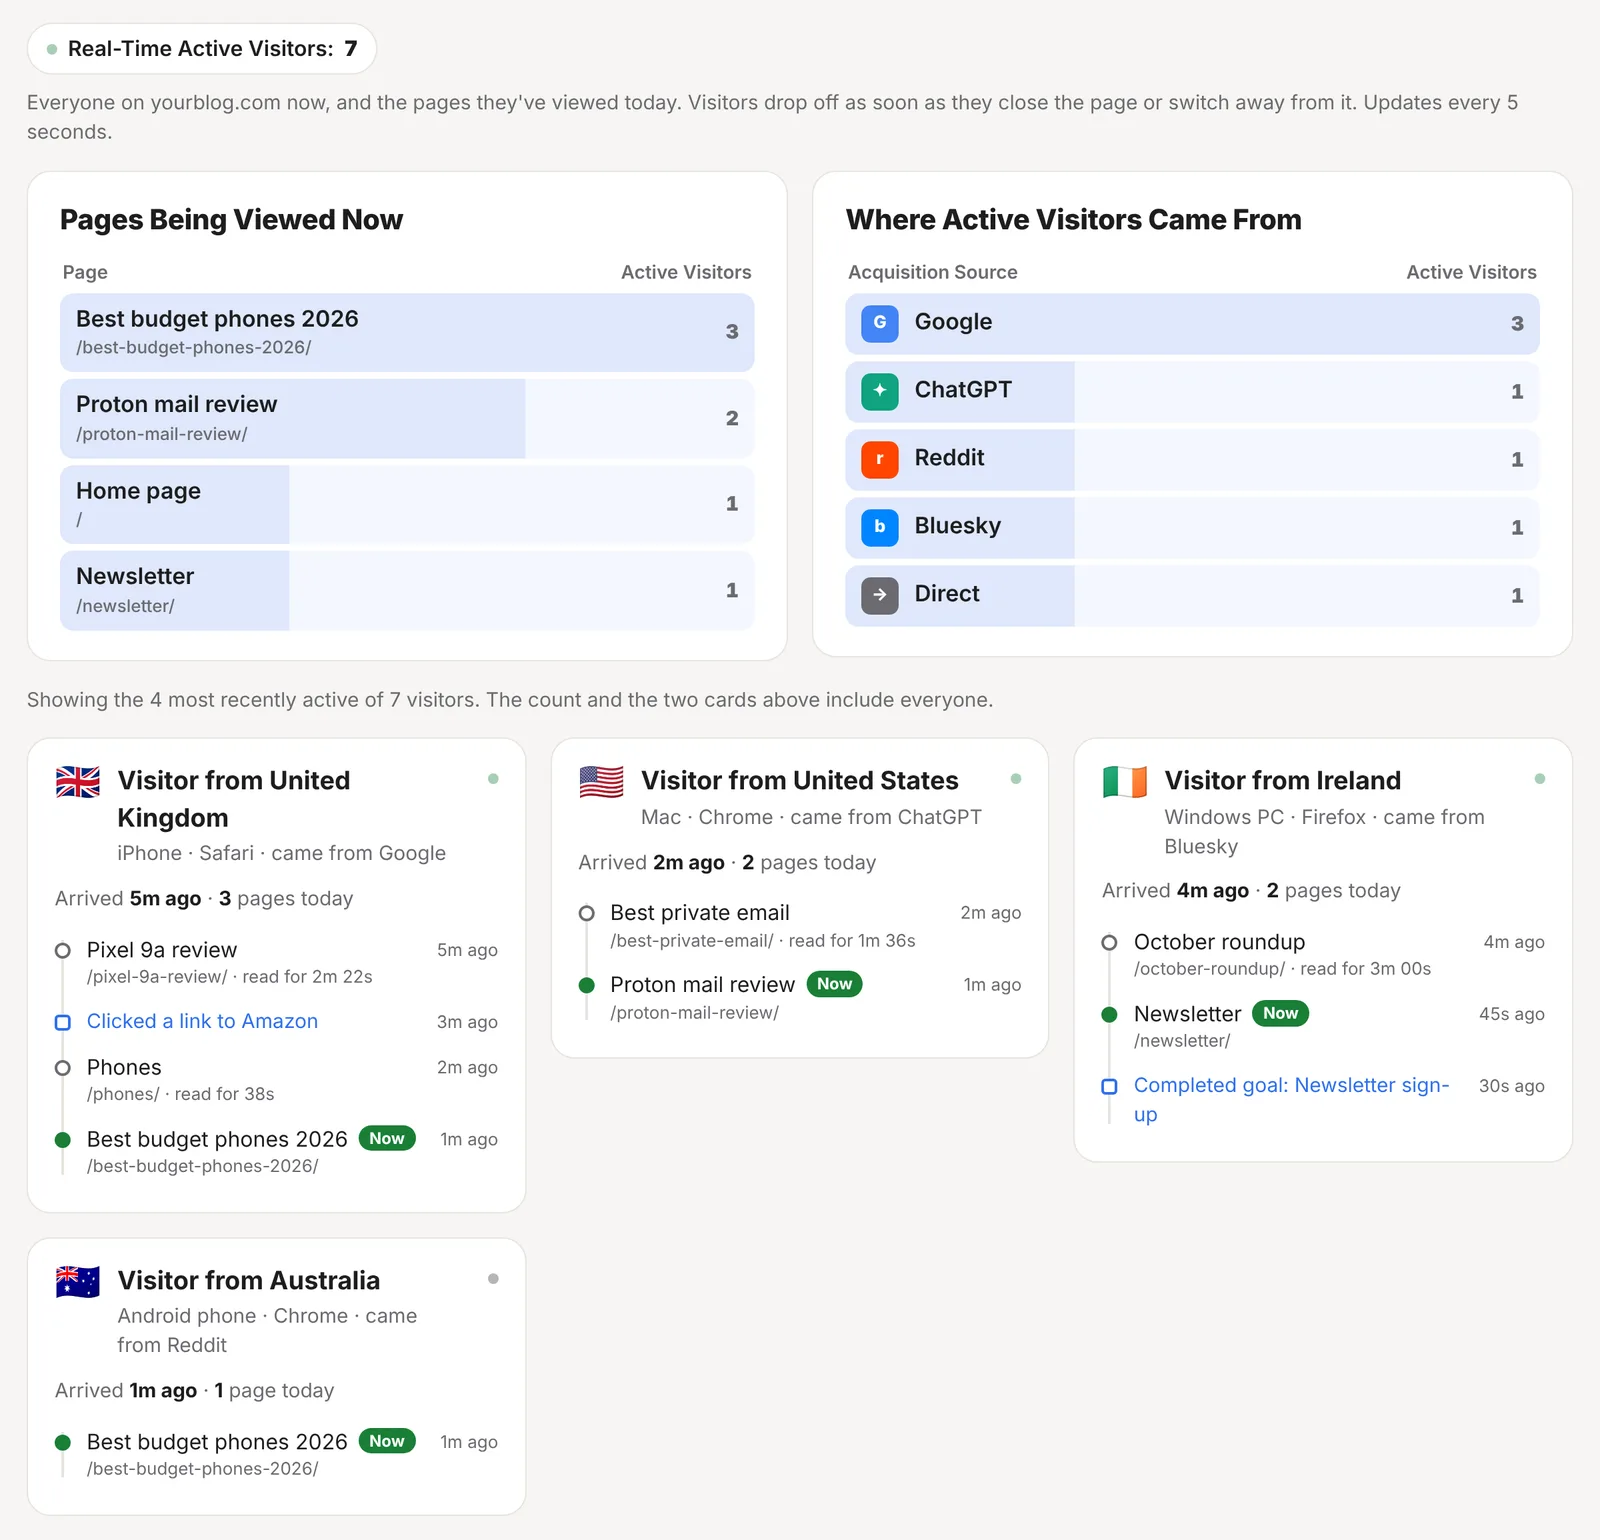Viewport: 1600px width, 1540px height.
Task: Click the Visitor from Australia heading
Action: (x=249, y=1281)
